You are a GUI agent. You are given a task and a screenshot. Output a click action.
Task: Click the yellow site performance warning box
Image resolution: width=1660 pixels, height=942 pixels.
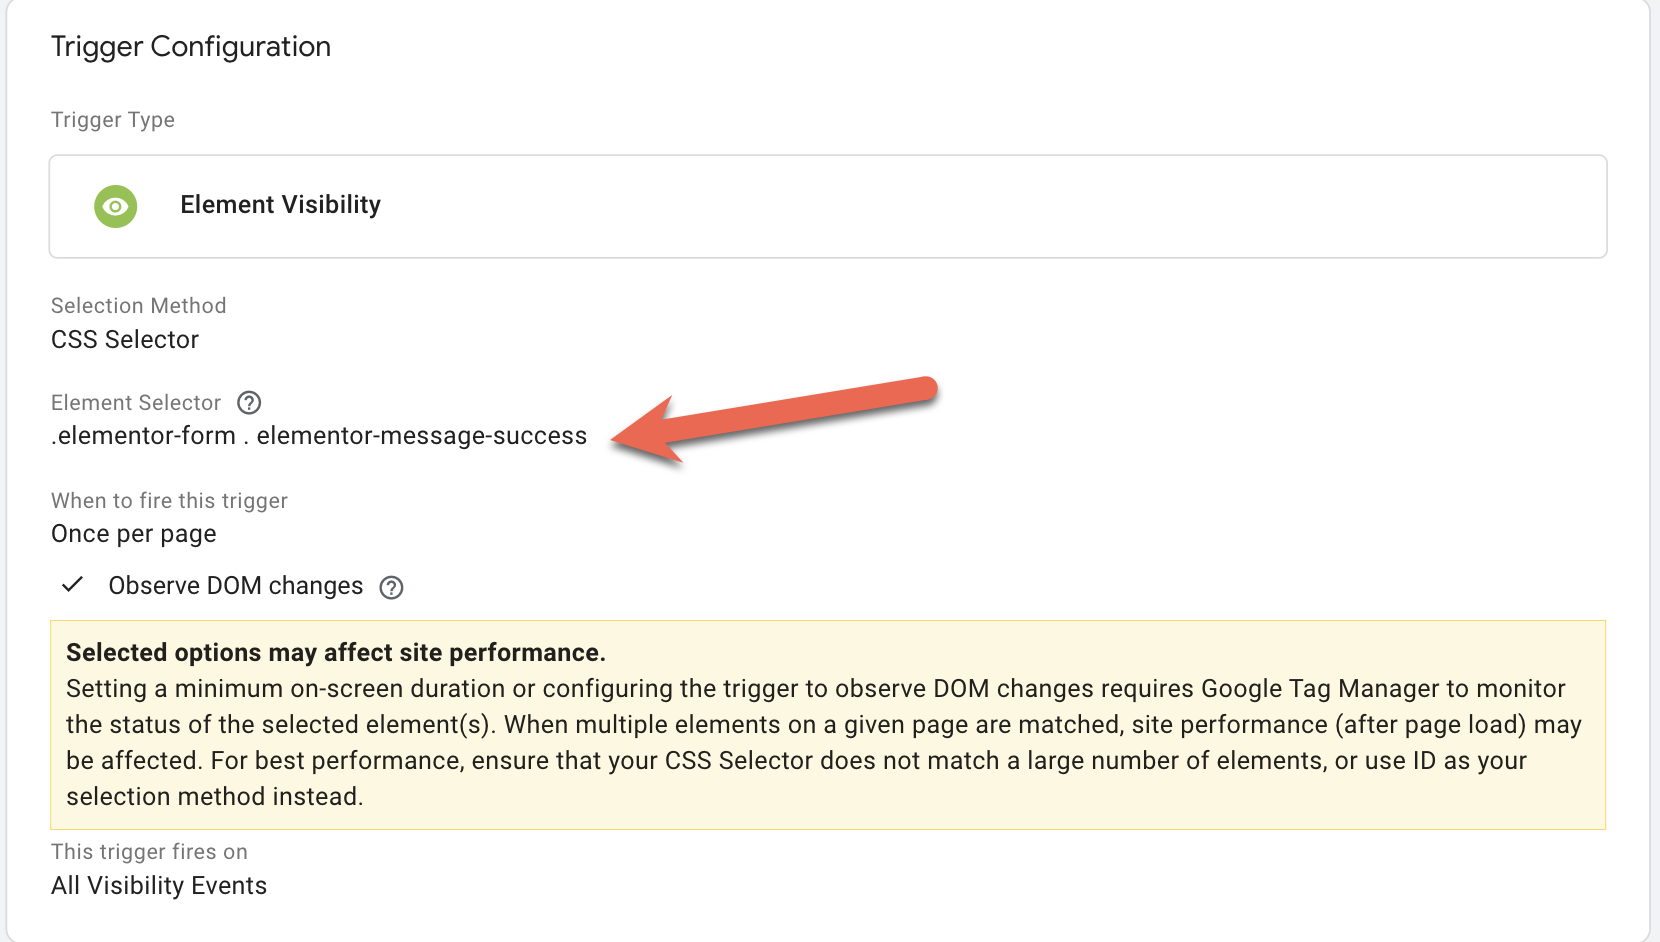(x=828, y=725)
